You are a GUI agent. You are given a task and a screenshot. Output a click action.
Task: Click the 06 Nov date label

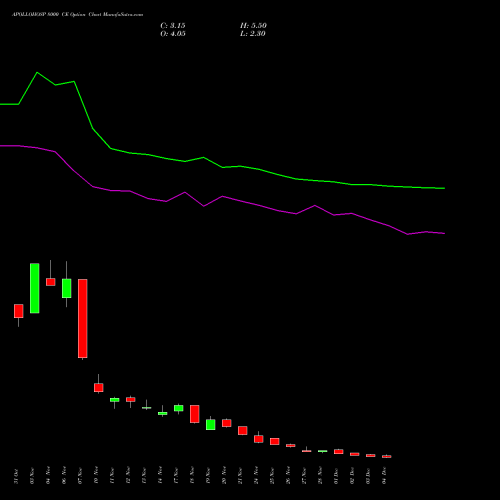point(64,475)
